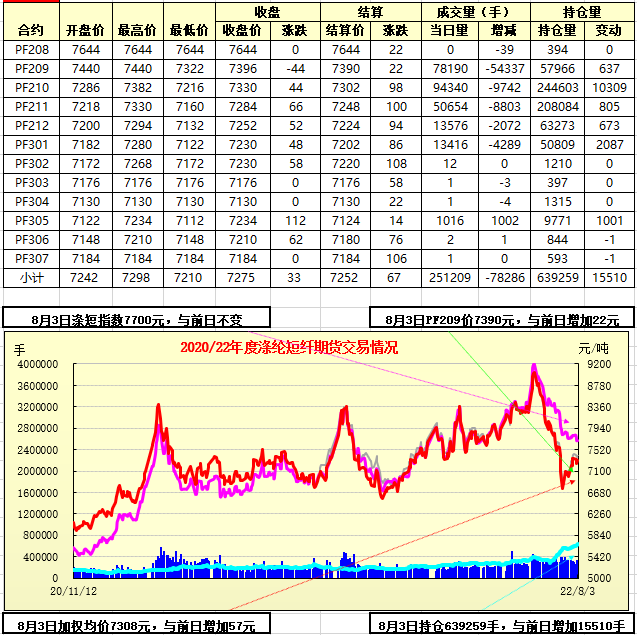637x635 pixels.
Task: Click the PF211 contract row label
Action: click(x=31, y=106)
